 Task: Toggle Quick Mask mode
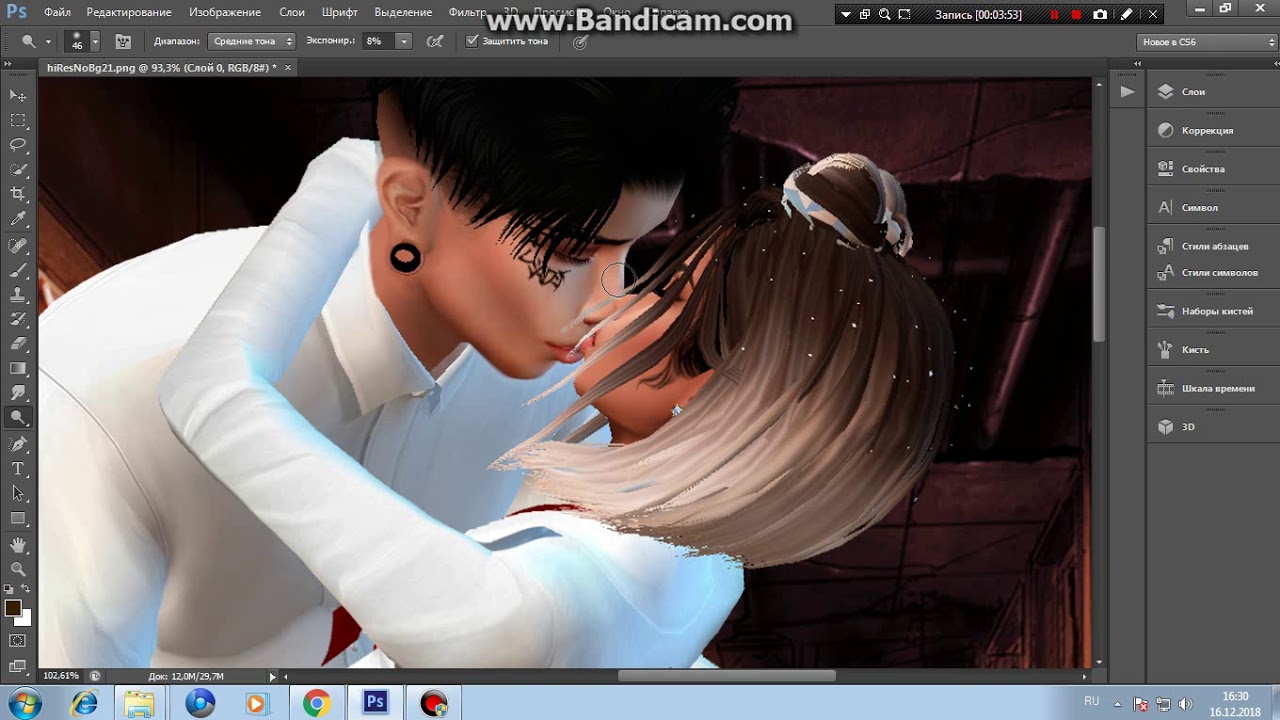[18, 640]
